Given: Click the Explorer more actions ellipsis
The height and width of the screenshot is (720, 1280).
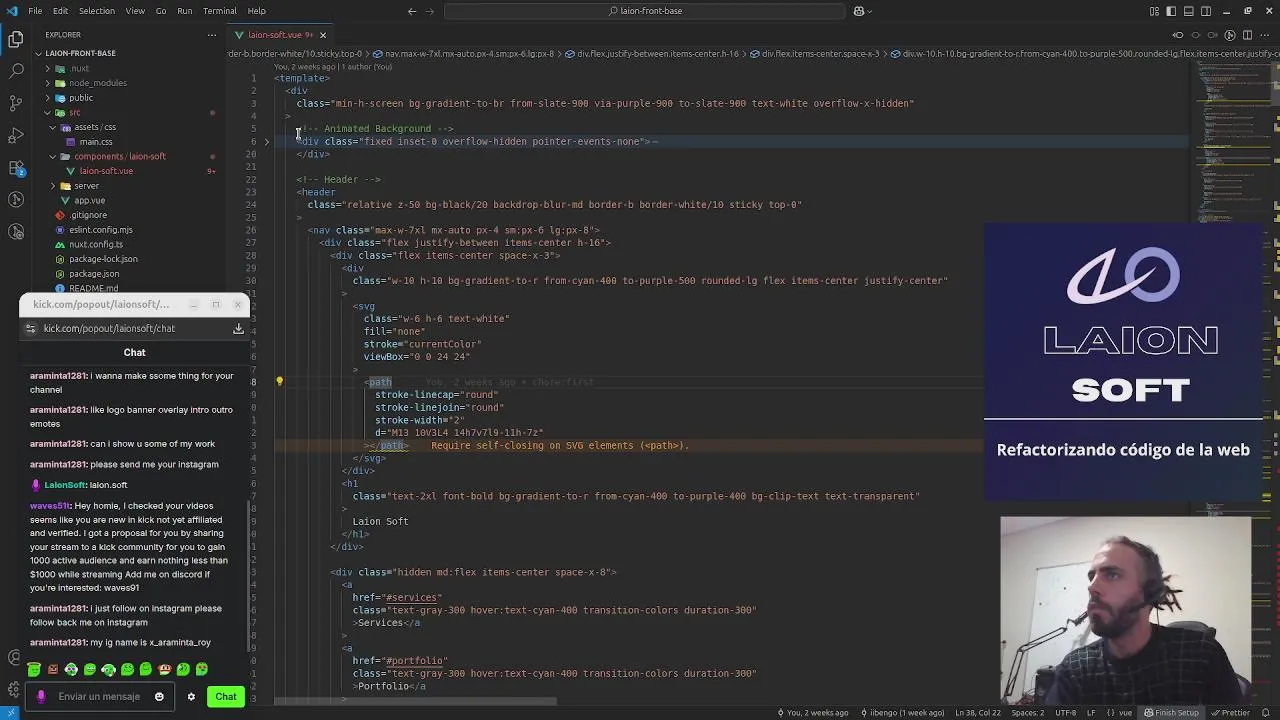Looking at the screenshot, I should pos(211,35).
